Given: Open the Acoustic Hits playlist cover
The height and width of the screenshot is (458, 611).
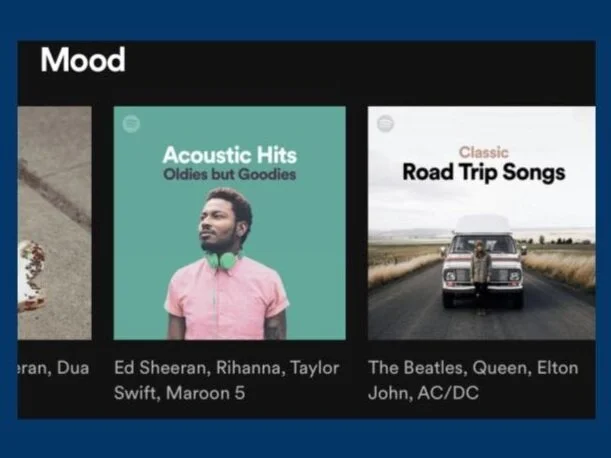Looking at the screenshot, I should (x=230, y=223).
